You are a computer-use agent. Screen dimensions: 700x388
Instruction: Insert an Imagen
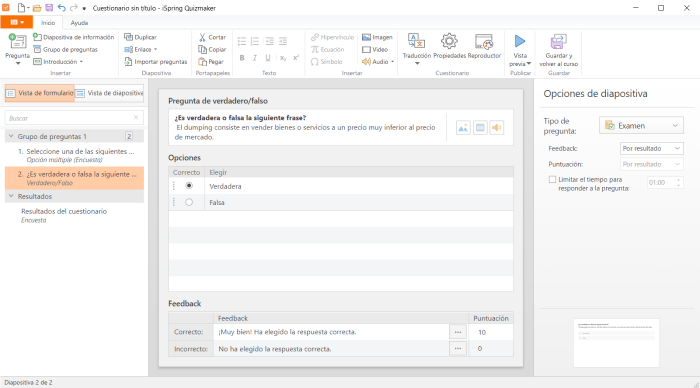(x=377, y=37)
